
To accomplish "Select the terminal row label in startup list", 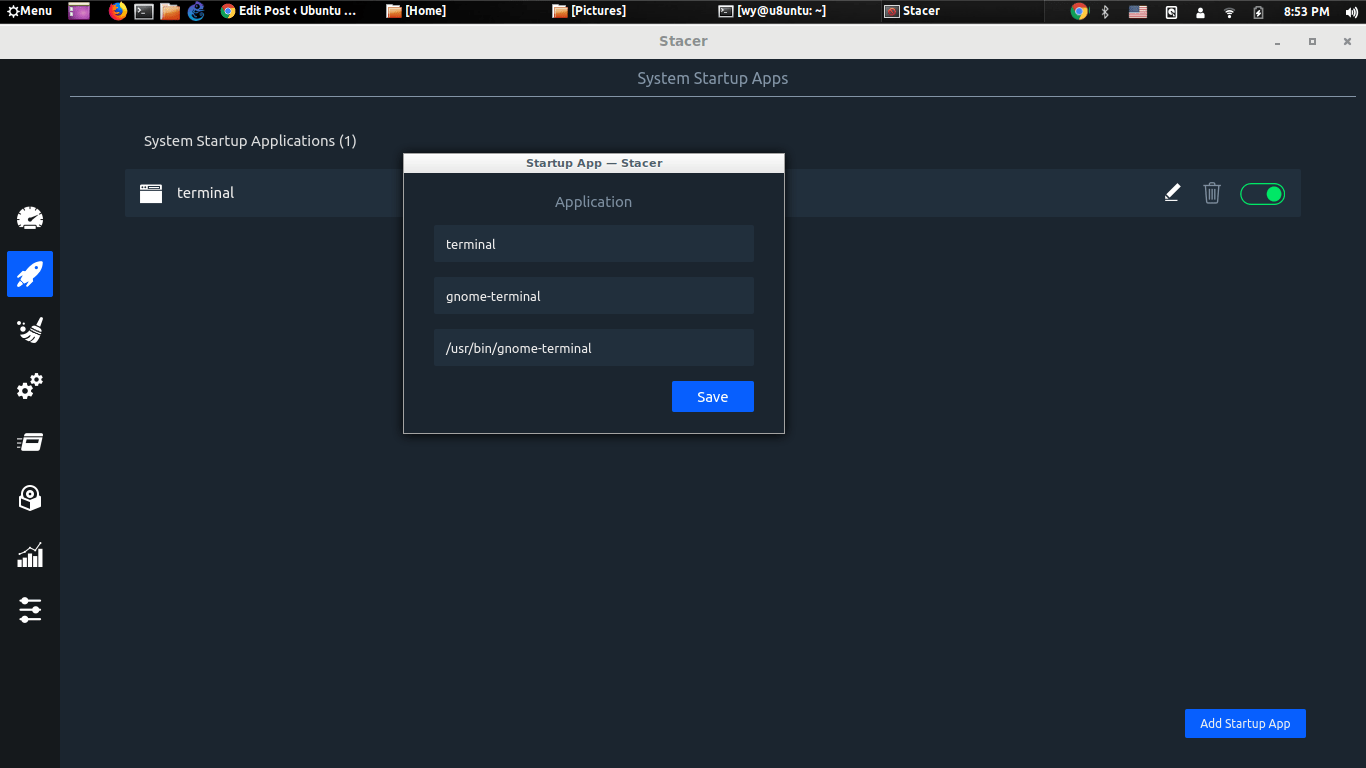I will [x=205, y=193].
